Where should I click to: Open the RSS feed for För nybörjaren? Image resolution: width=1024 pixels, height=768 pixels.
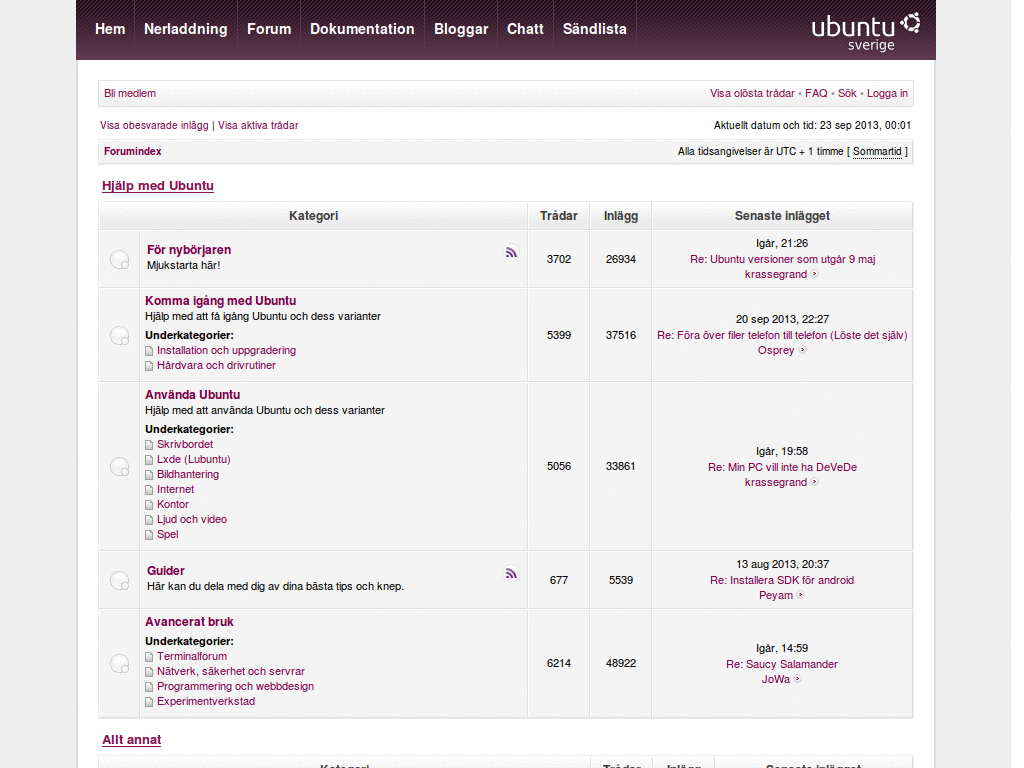(x=511, y=253)
